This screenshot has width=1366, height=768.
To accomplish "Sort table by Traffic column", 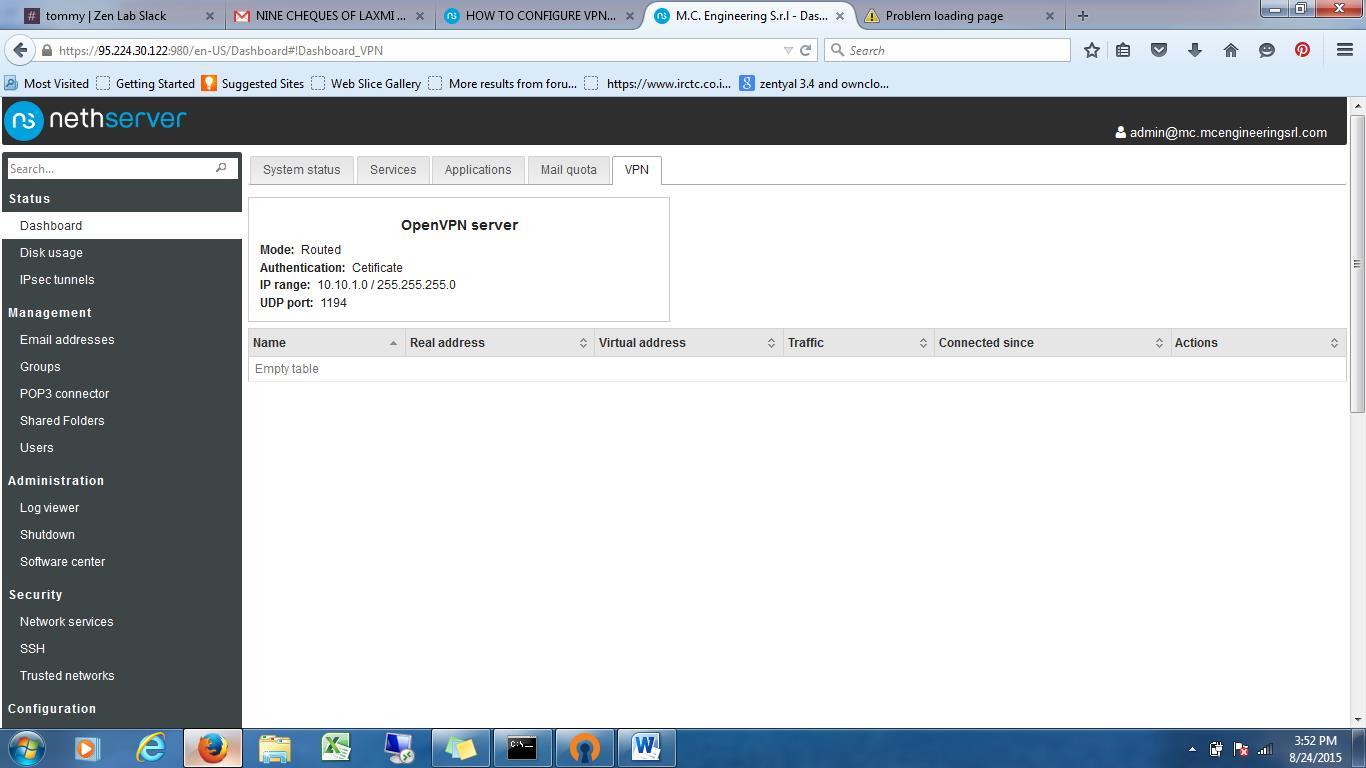I will point(859,343).
